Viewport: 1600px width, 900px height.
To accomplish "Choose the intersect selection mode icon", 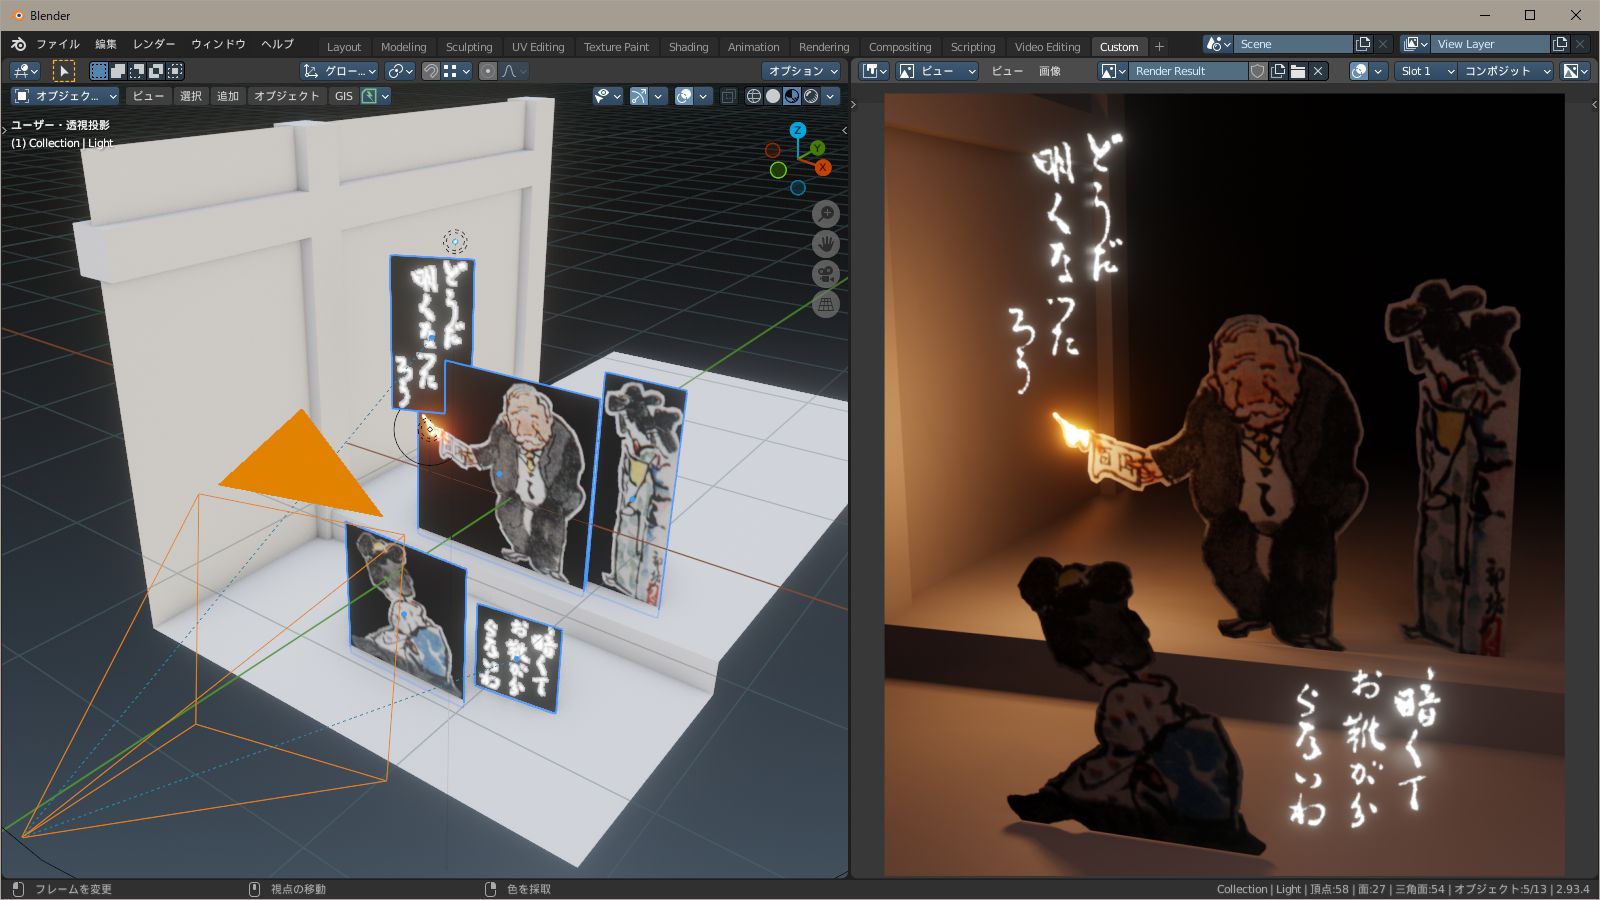I will click(175, 71).
